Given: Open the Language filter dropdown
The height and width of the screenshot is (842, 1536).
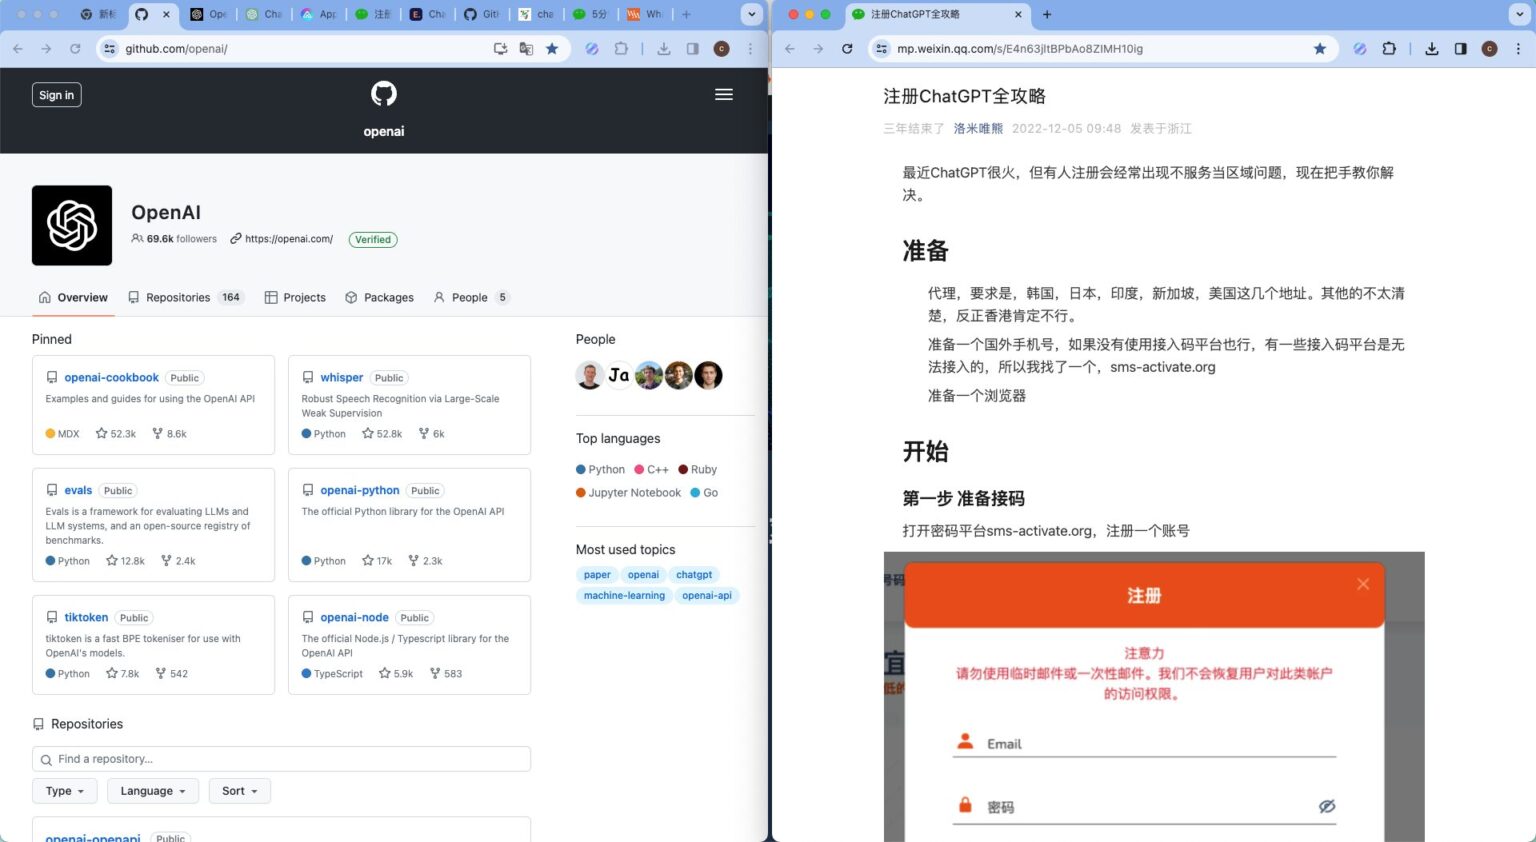Looking at the screenshot, I should [152, 790].
